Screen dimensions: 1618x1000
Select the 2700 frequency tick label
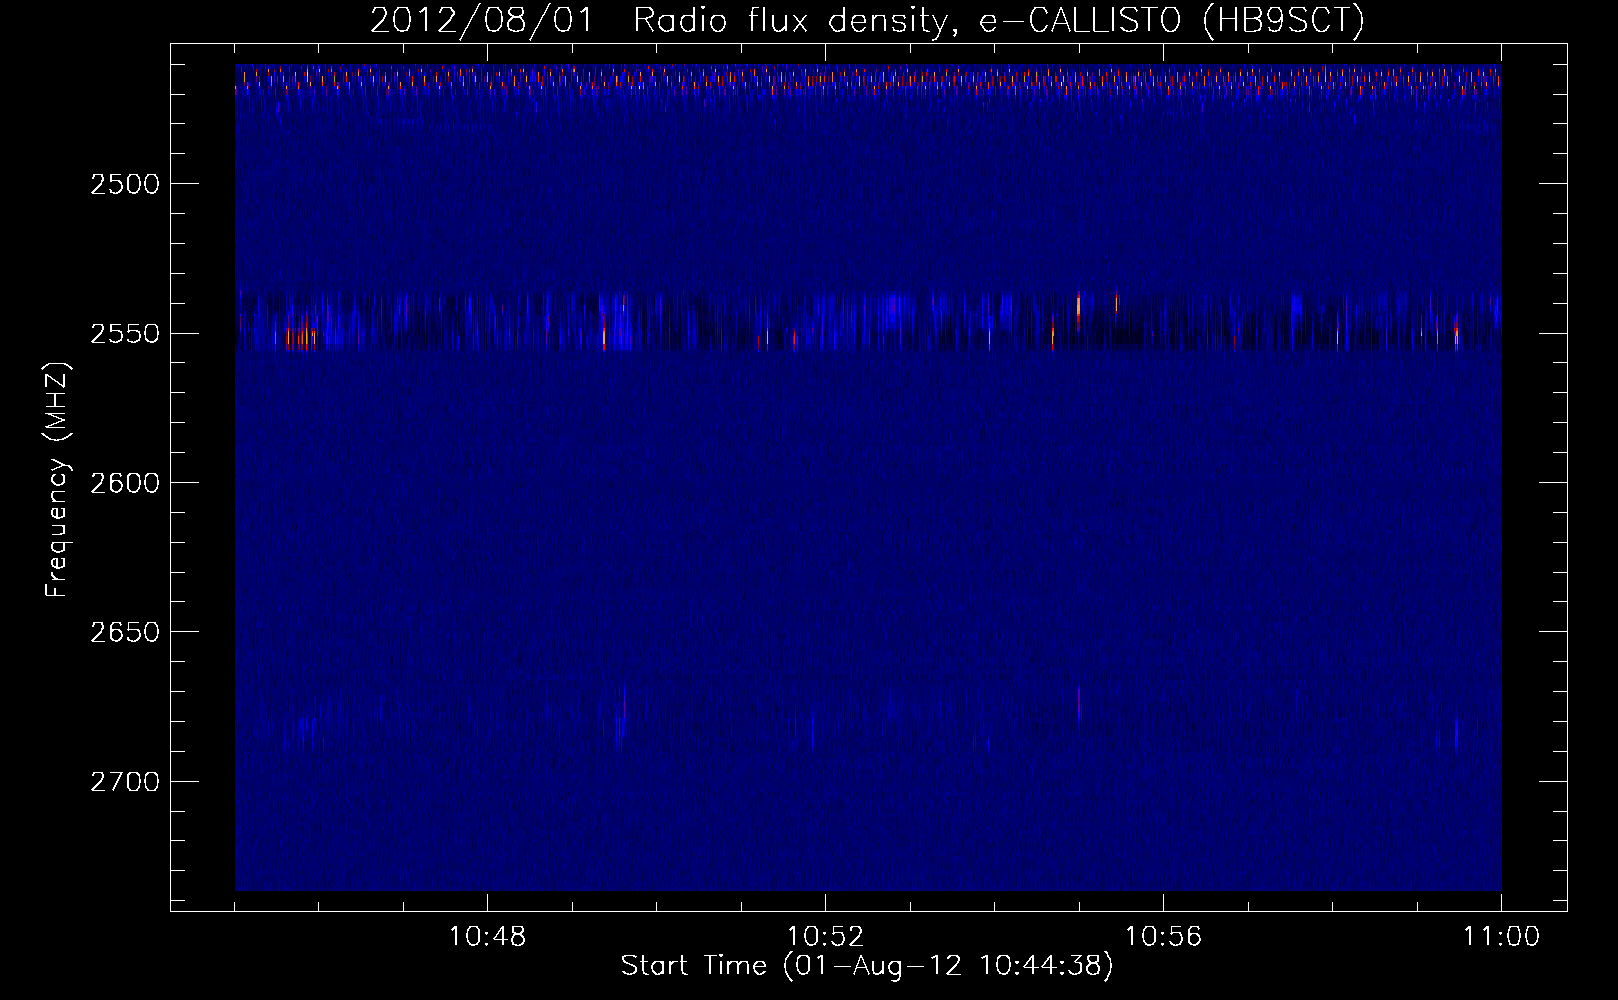[124, 781]
